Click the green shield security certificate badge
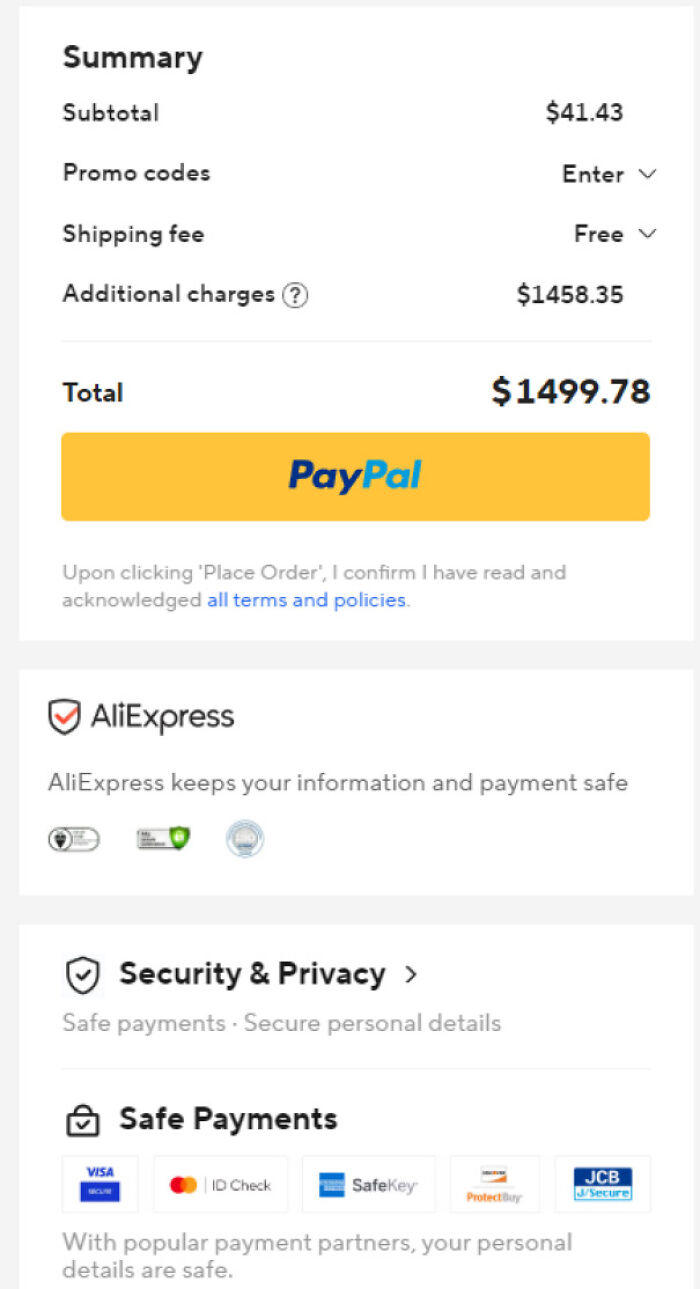This screenshot has height=1289, width=700. coord(163,838)
